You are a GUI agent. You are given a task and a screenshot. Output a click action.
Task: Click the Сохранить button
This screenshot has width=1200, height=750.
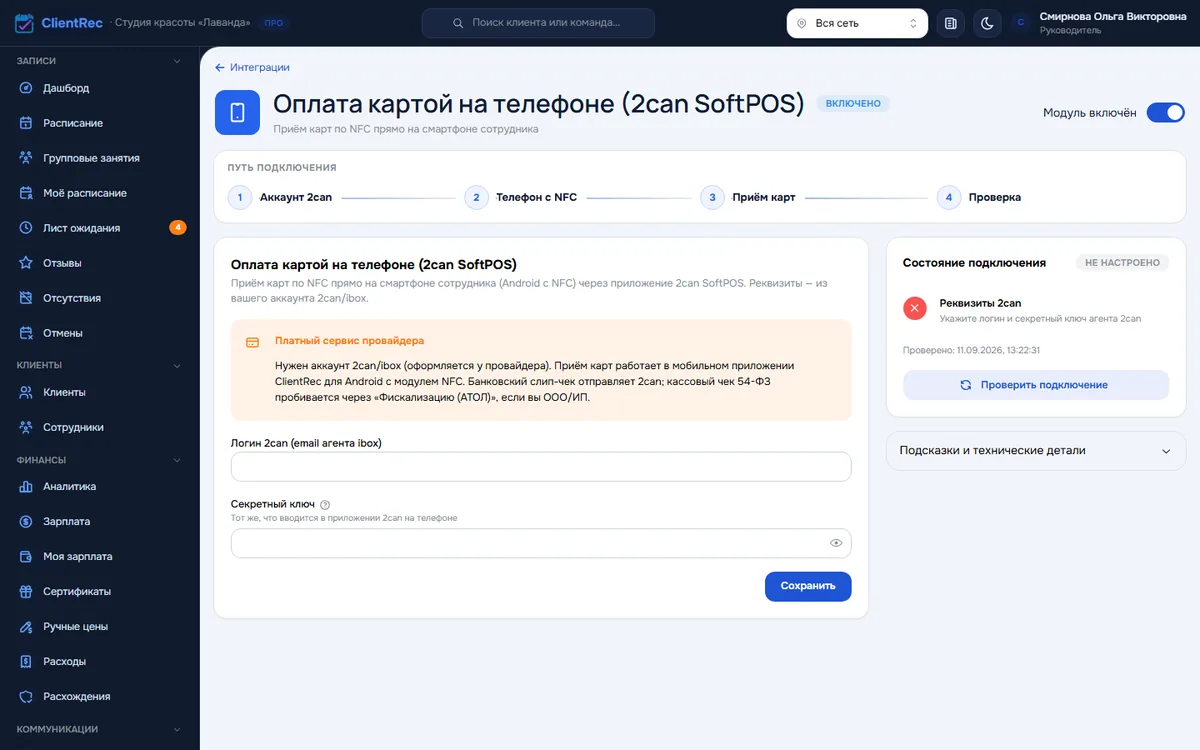coord(808,586)
